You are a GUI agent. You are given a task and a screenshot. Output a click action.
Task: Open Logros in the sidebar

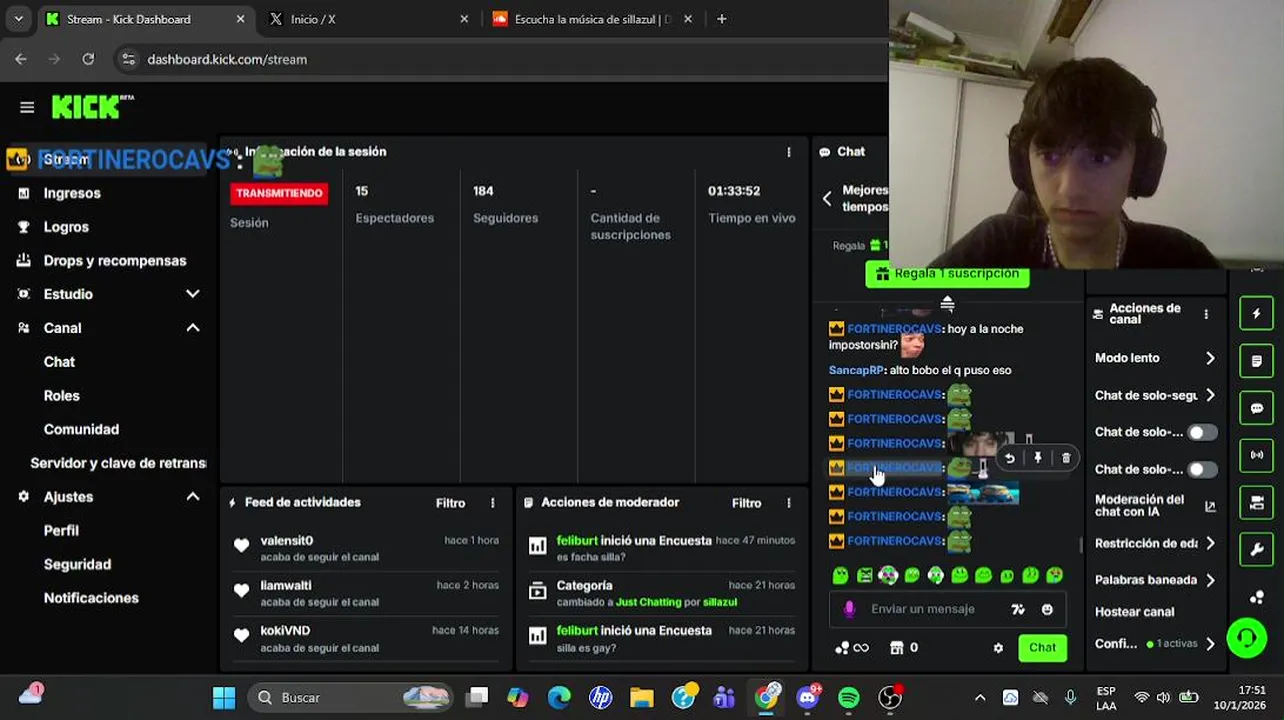pos(66,227)
